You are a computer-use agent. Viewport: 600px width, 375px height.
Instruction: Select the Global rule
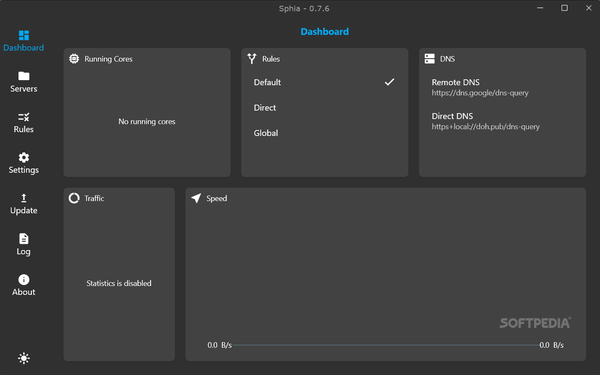(324, 133)
